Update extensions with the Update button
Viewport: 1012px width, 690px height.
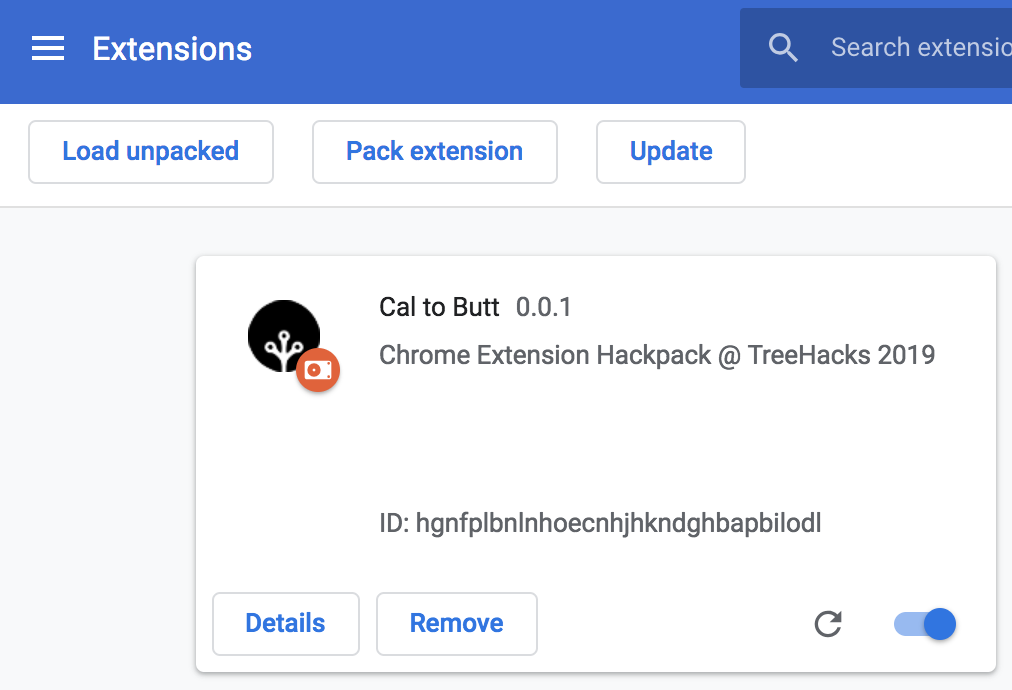pos(671,152)
